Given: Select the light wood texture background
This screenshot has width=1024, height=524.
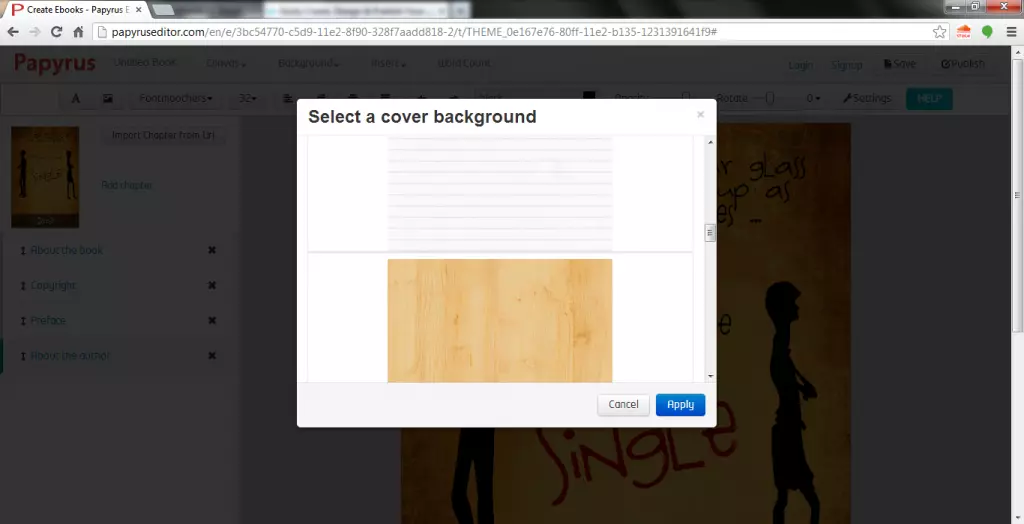Looking at the screenshot, I should pos(500,321).
